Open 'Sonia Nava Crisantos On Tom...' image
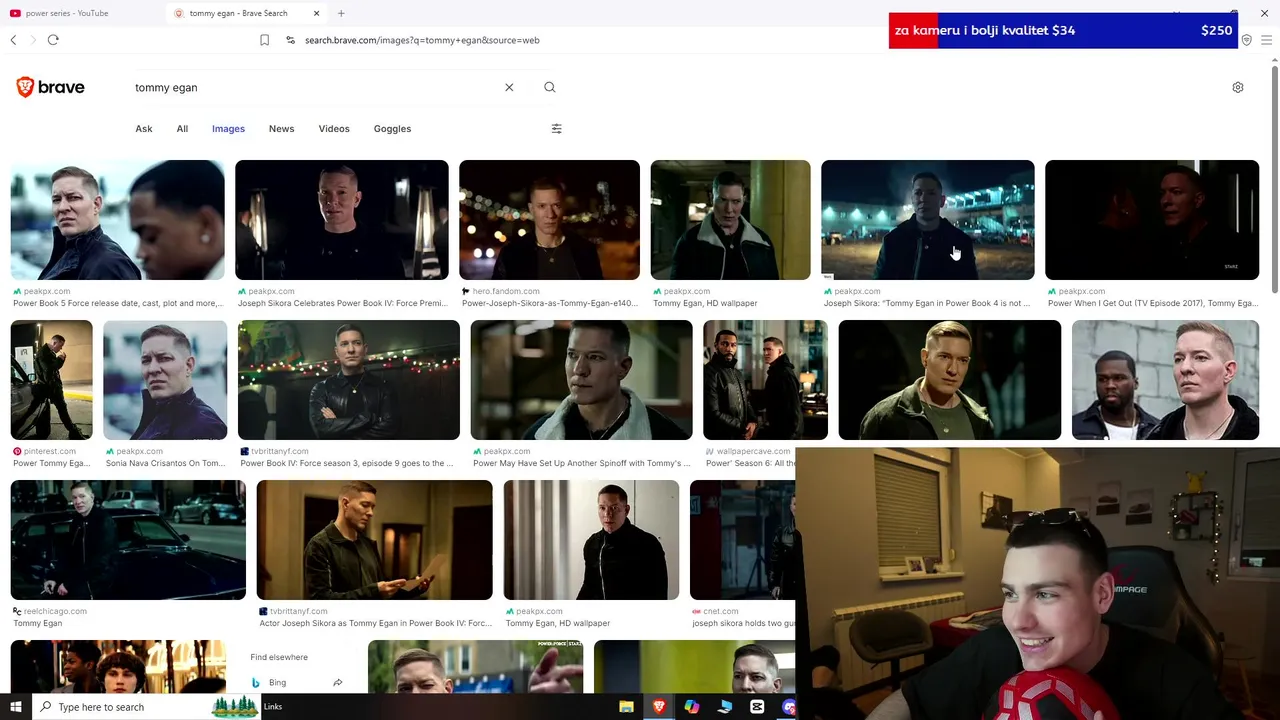 [x=165, y=380]
